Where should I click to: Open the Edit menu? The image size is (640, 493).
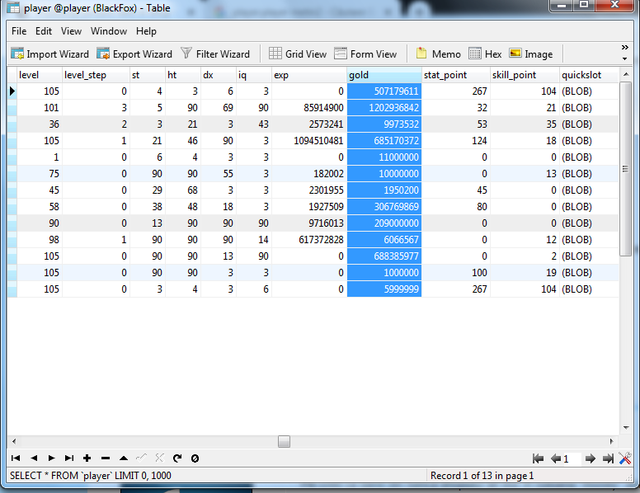coord(43,31)
